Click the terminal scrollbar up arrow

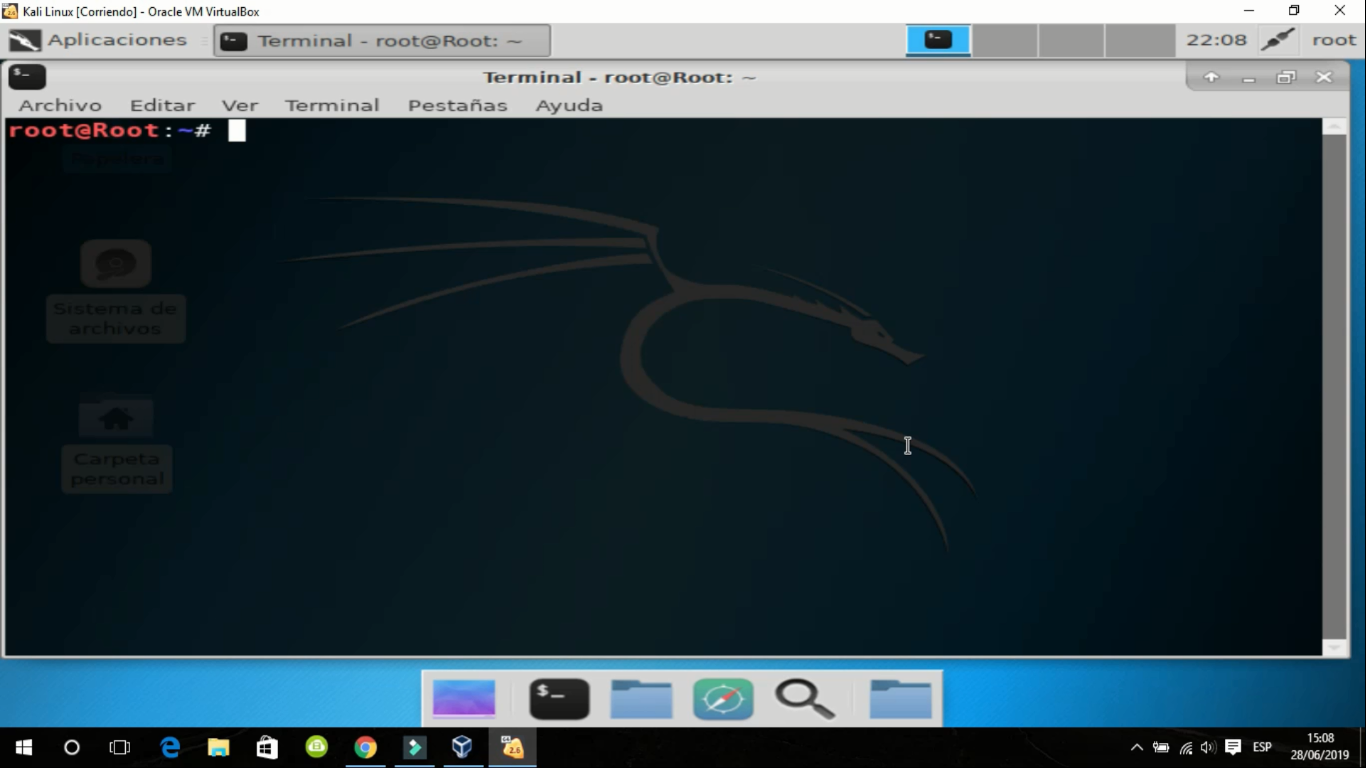click(1335, 126)
